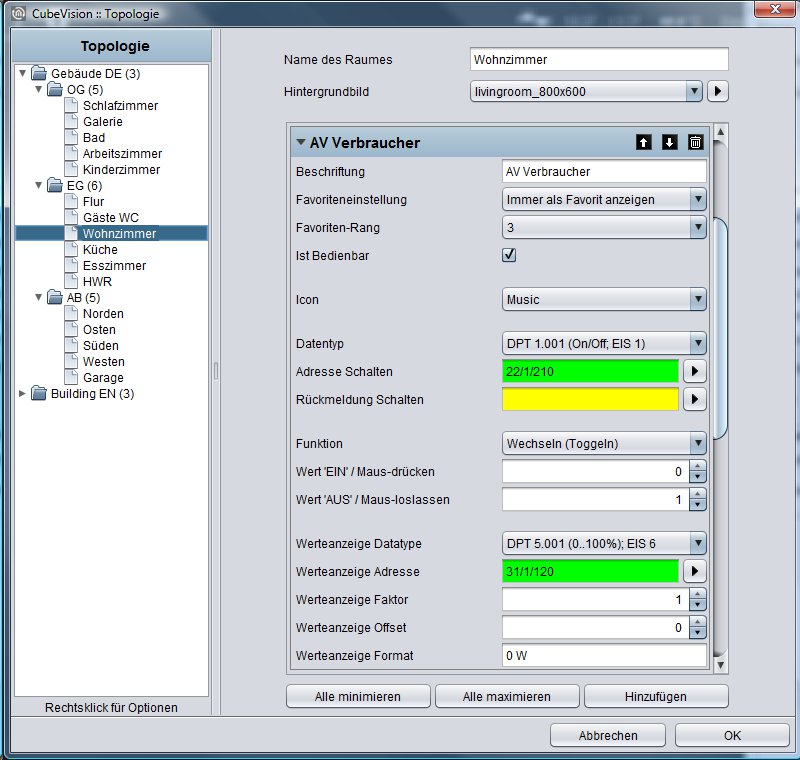Image resolution: width=800 pixels, height=760 pixels.
Task: Click CubeVision title bar app icon
Action: pyautogui.click(x=18, y=13)
